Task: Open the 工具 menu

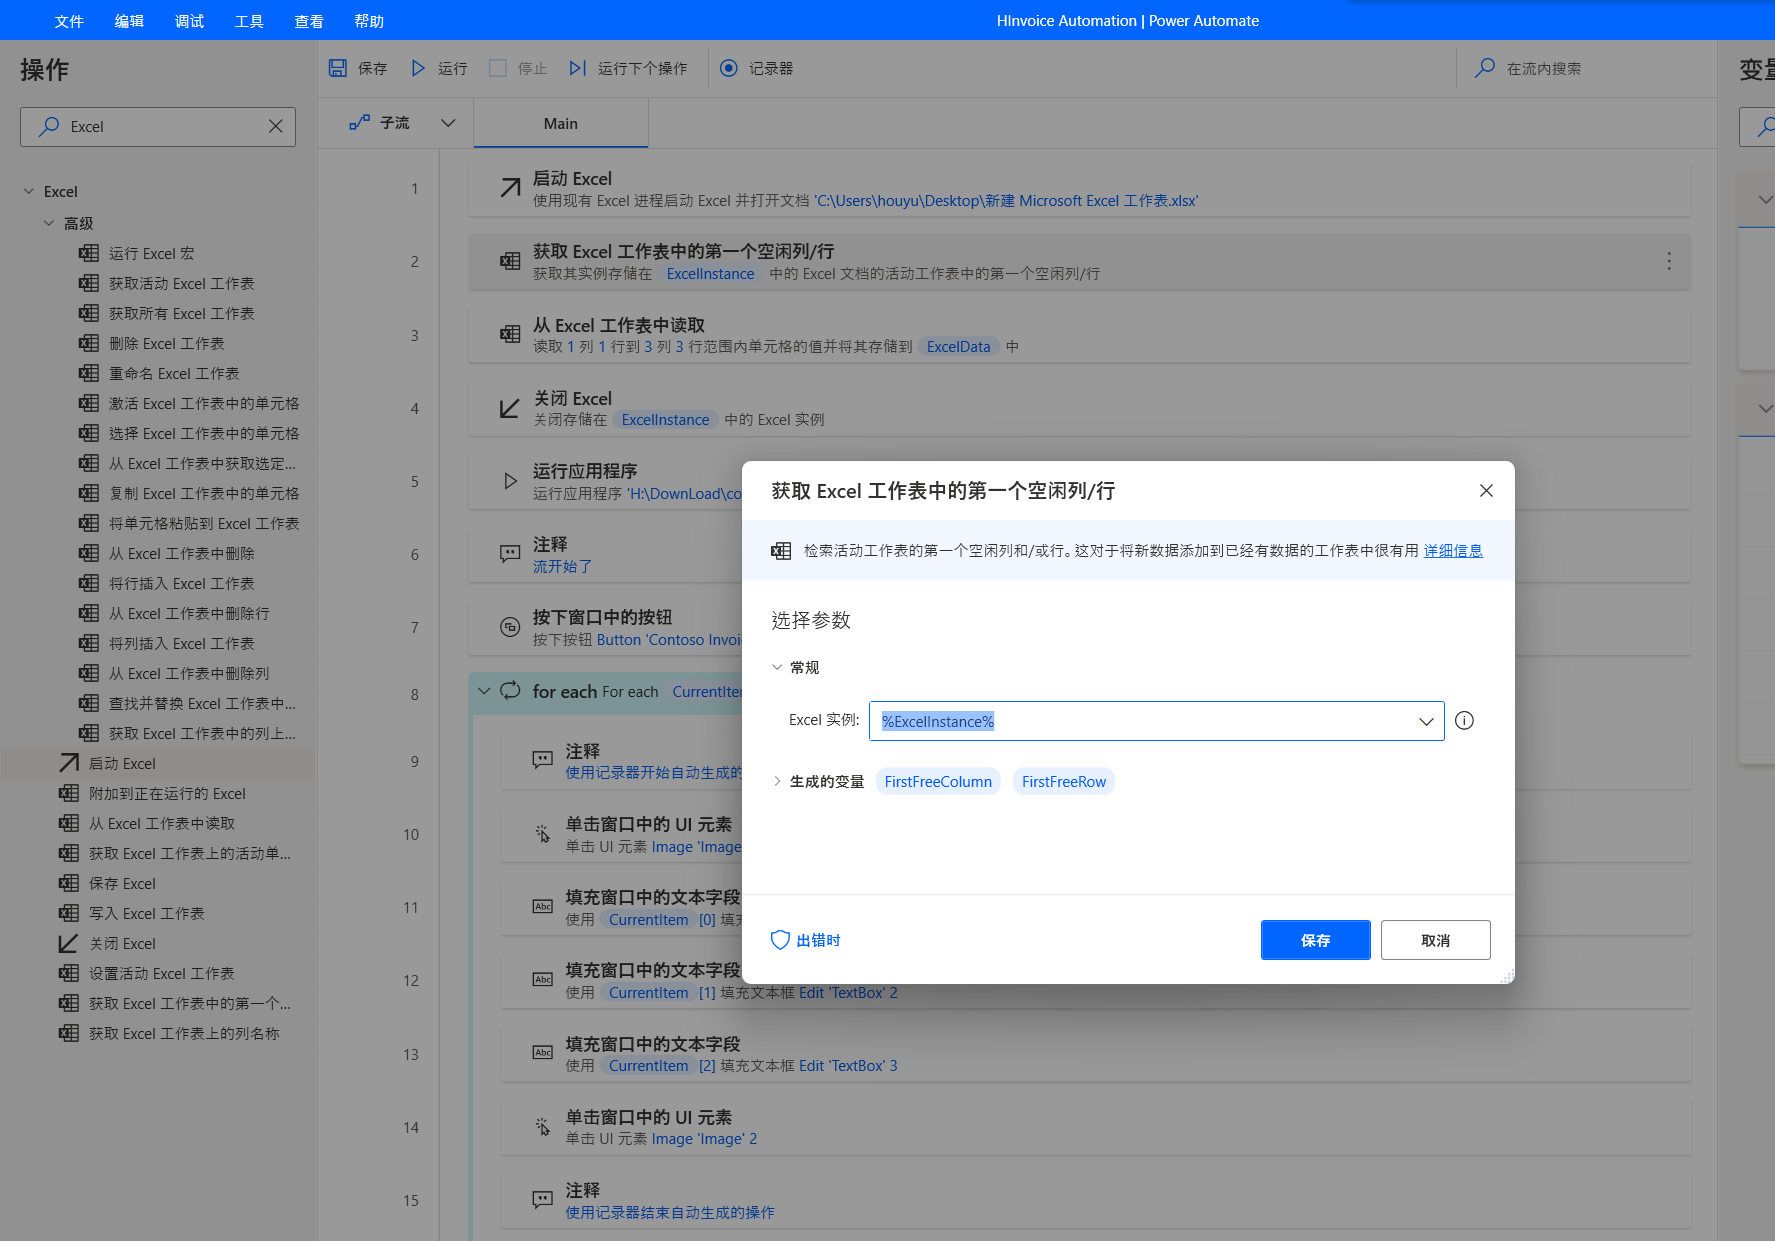Action: (249, 20)
